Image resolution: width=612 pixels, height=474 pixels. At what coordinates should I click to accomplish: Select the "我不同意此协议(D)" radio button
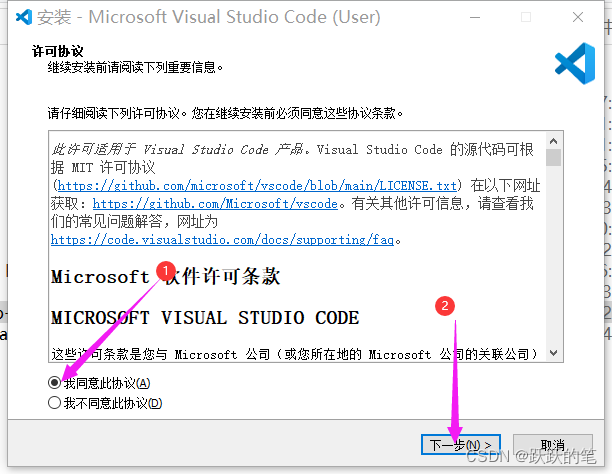(x=55, y=403)
